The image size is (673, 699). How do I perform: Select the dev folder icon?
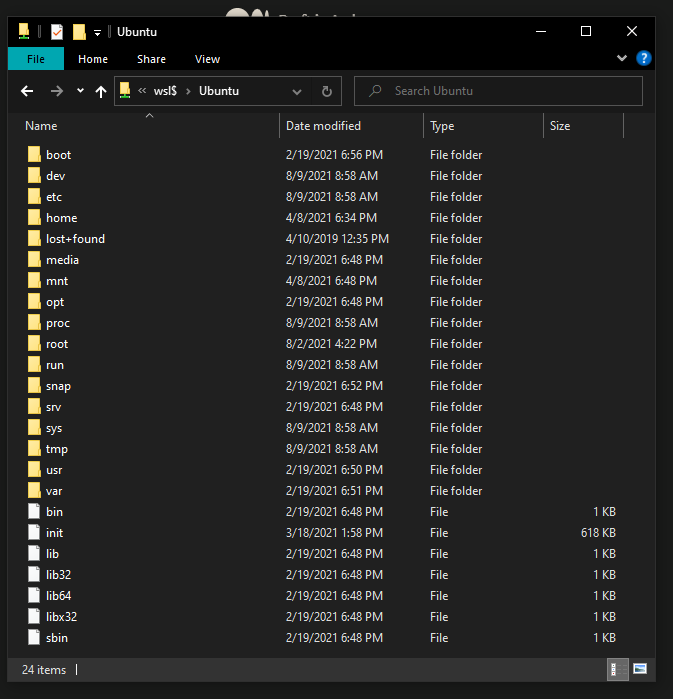pyautogui.click(x=34, y=175)
